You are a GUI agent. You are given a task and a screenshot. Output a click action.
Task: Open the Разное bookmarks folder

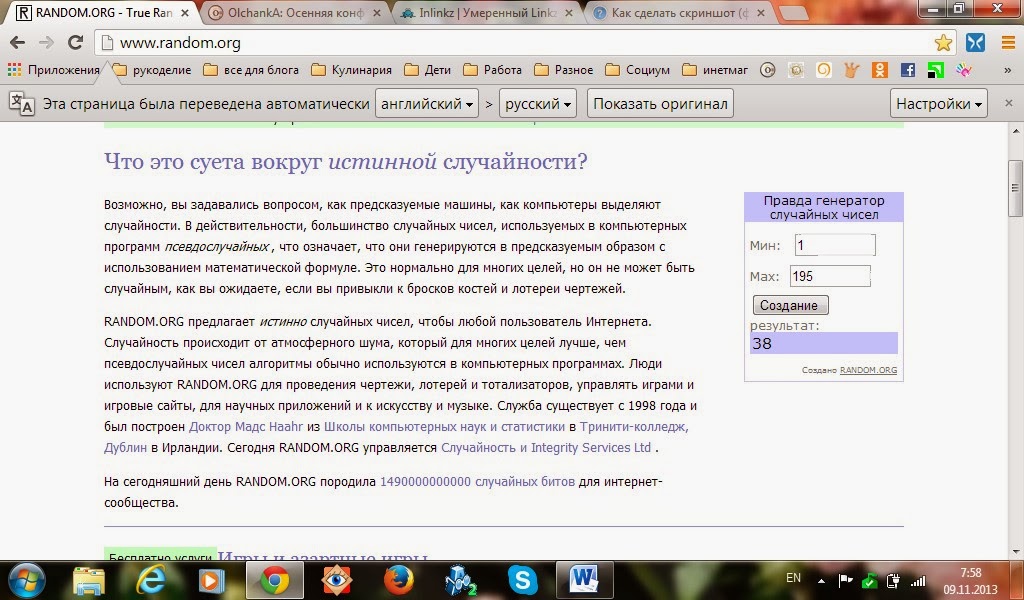pos(564,70)
